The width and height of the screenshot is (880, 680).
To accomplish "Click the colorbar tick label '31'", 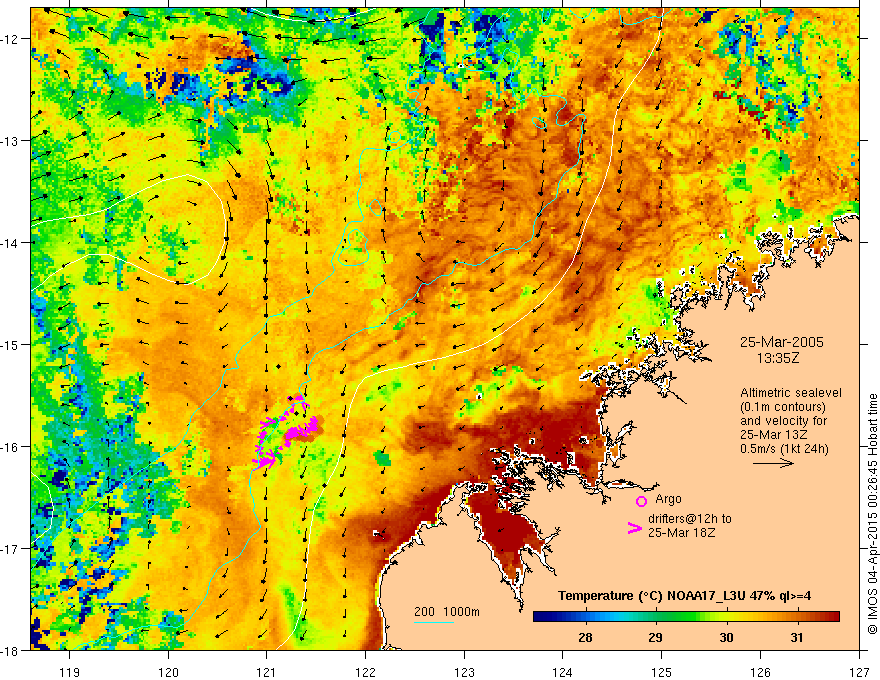I will click(797, 637).
